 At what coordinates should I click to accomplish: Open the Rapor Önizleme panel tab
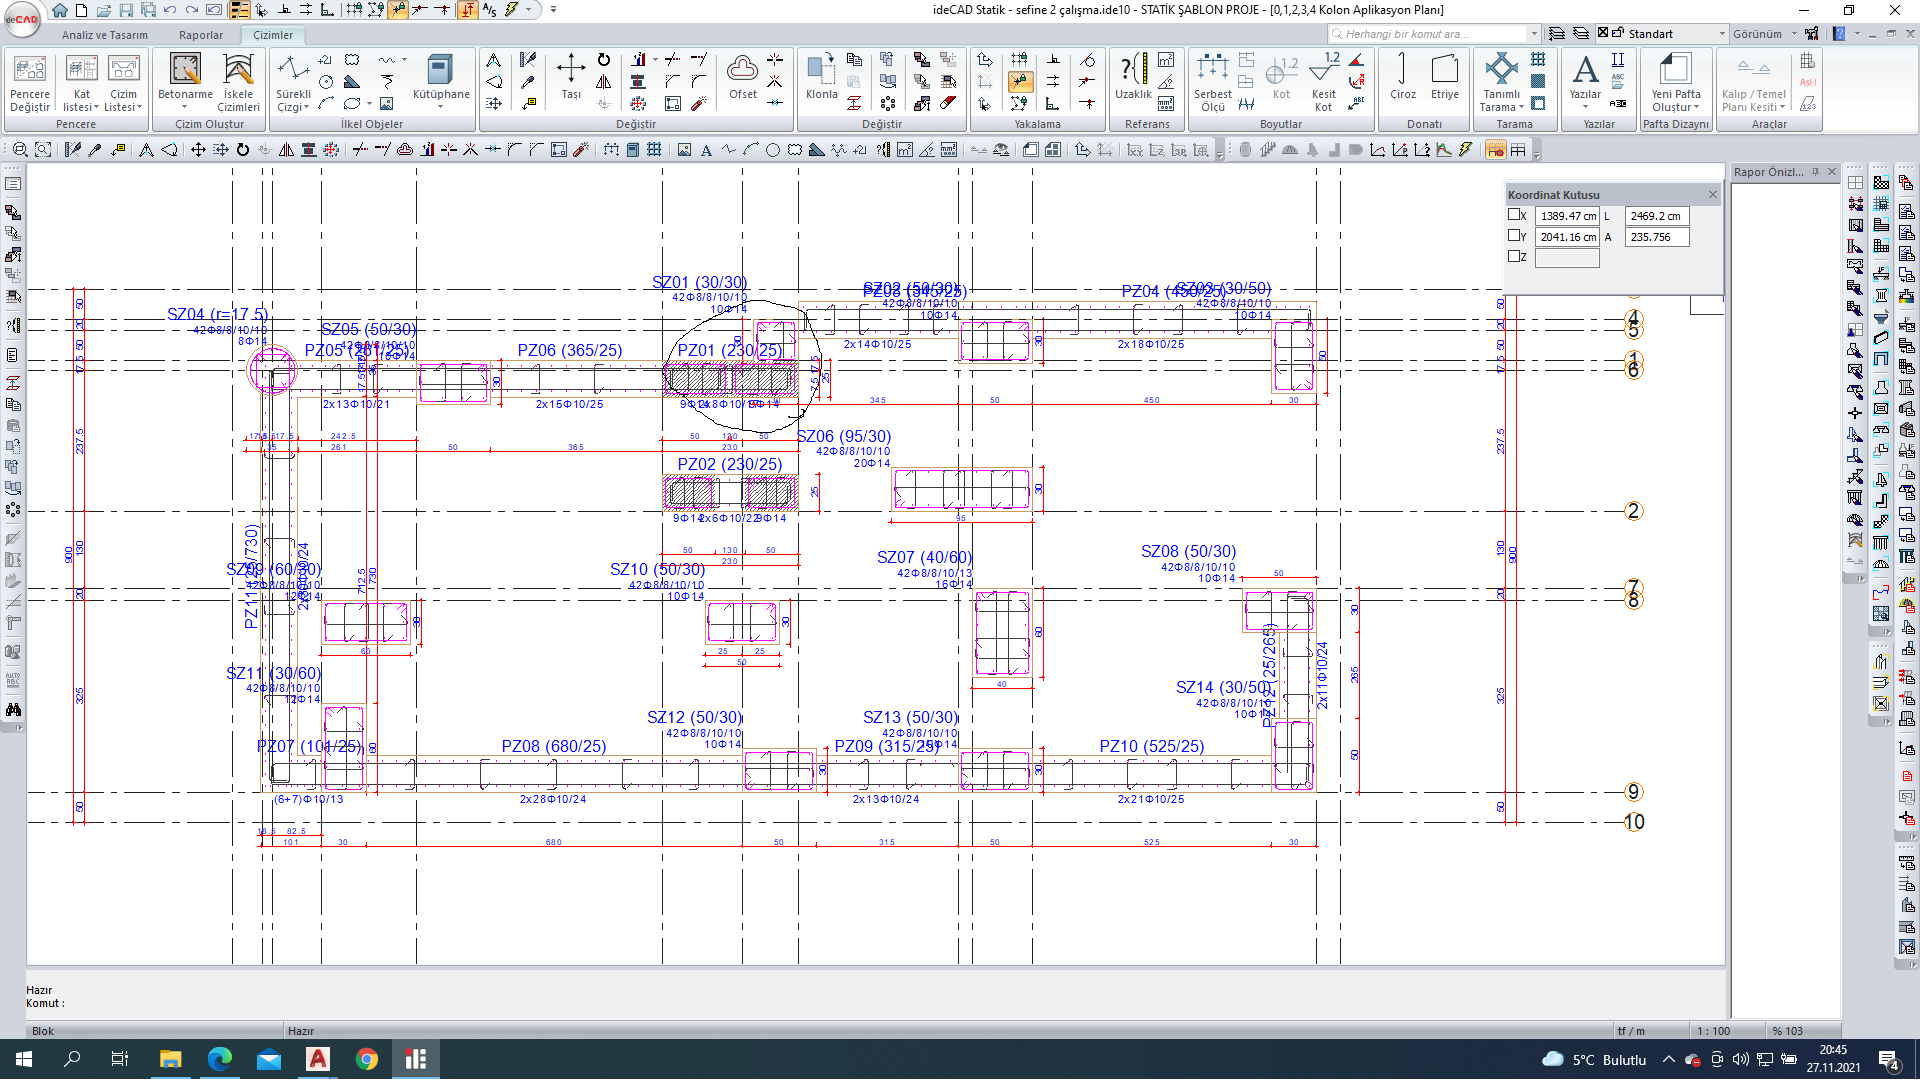coord(1768,172)
